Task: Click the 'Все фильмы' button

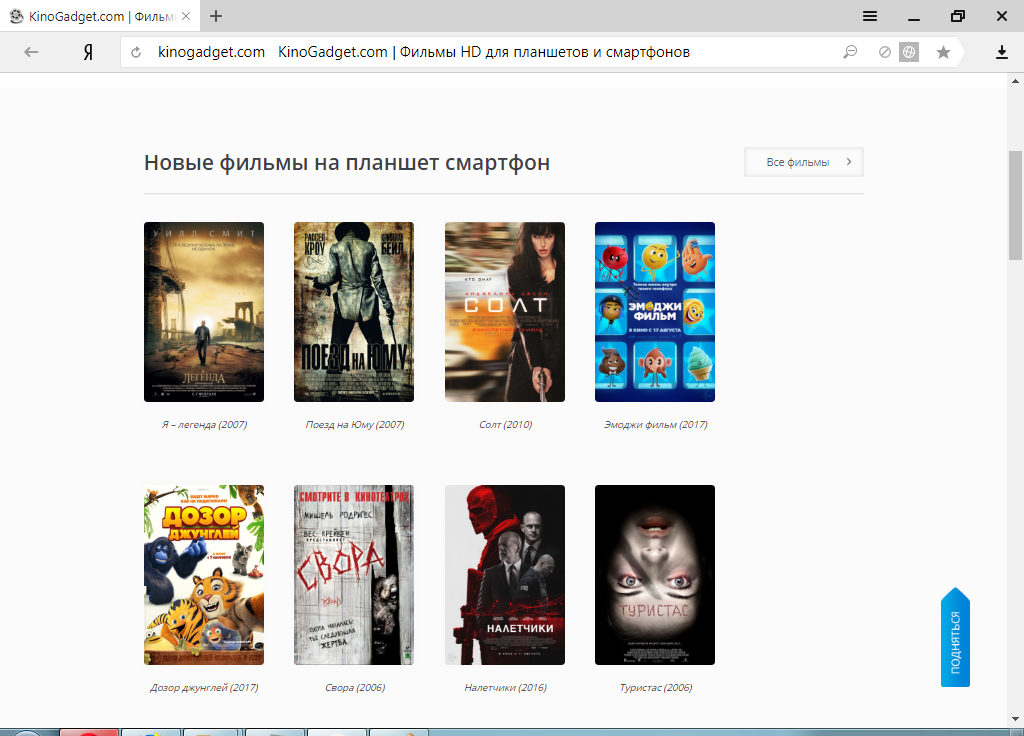Action: (804, 162)
